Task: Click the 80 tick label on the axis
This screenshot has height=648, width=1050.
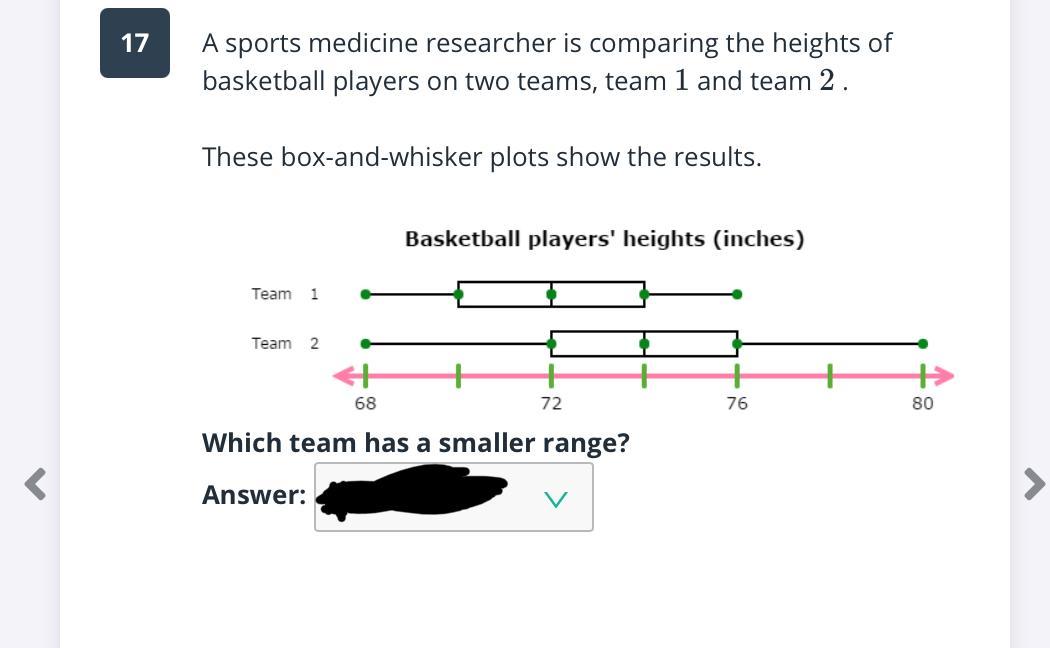Action: click(922, 403)
